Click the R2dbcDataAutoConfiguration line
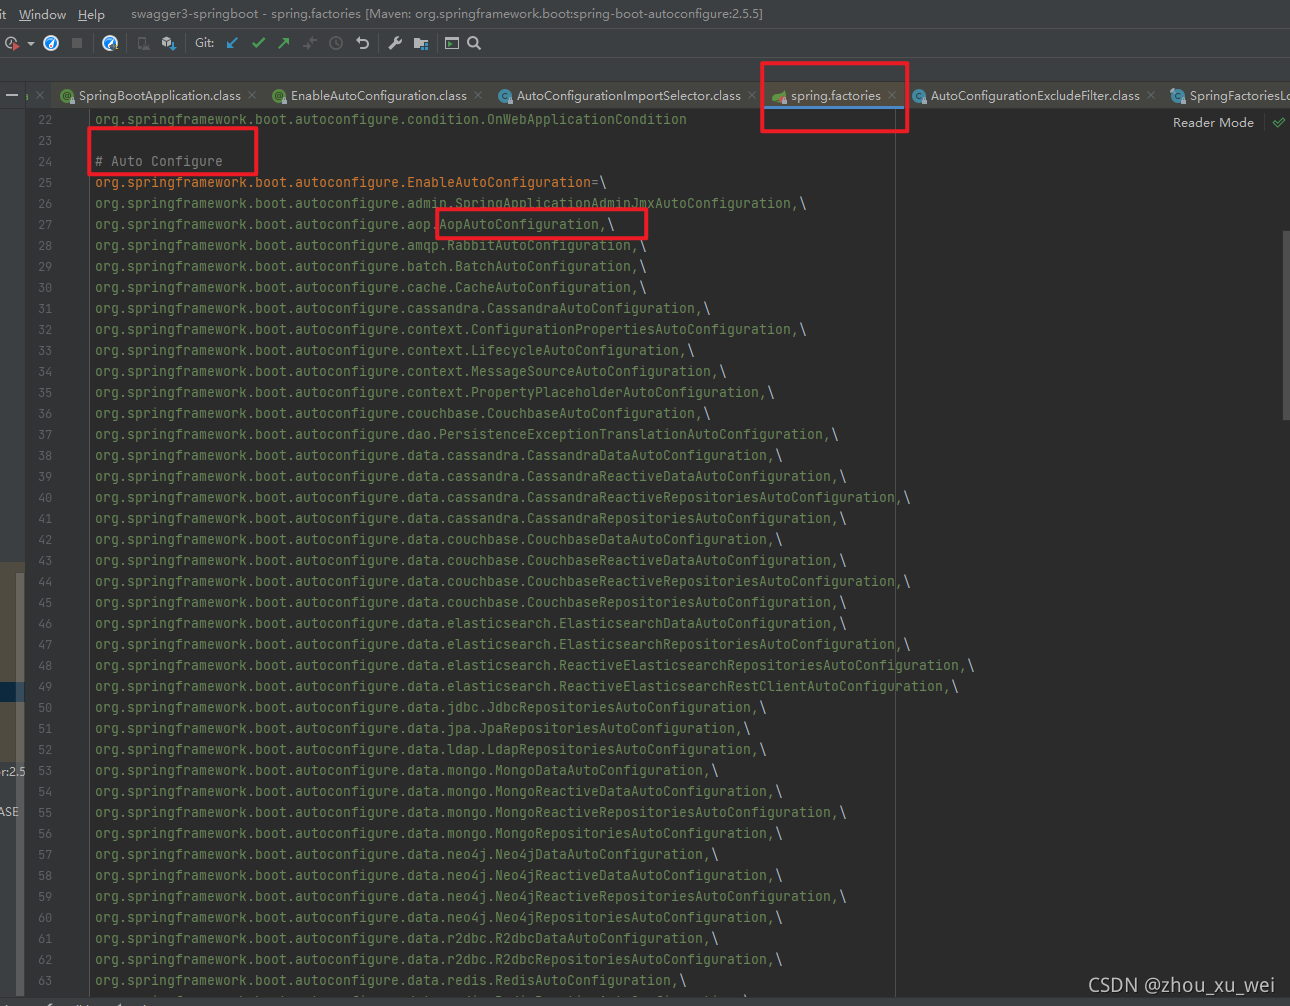This screenshot has height=1006, width=1290. pos(407,939)
